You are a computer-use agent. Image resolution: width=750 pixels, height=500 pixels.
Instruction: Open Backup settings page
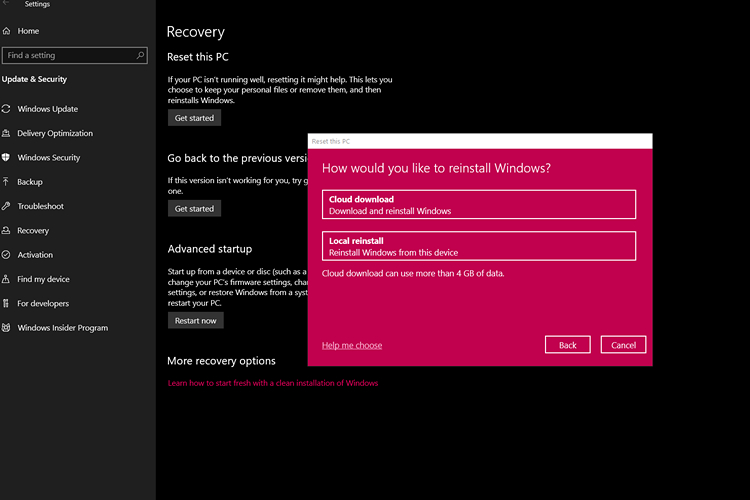[30, 182]
